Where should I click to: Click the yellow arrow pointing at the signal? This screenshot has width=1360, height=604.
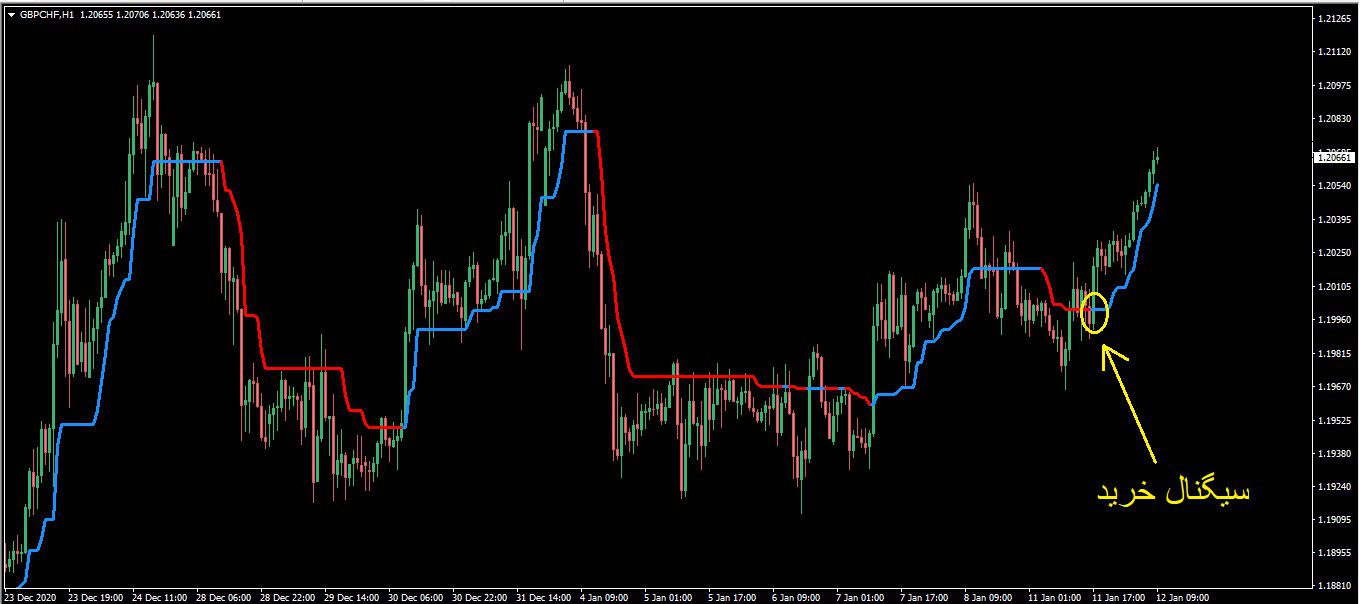[1130, 405]
